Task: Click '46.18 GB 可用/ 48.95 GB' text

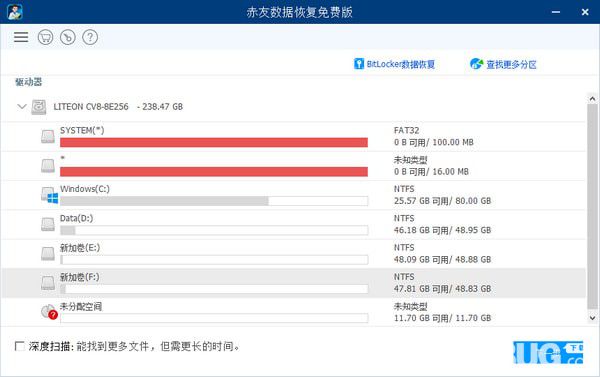Action: click(x=442, y=230)
